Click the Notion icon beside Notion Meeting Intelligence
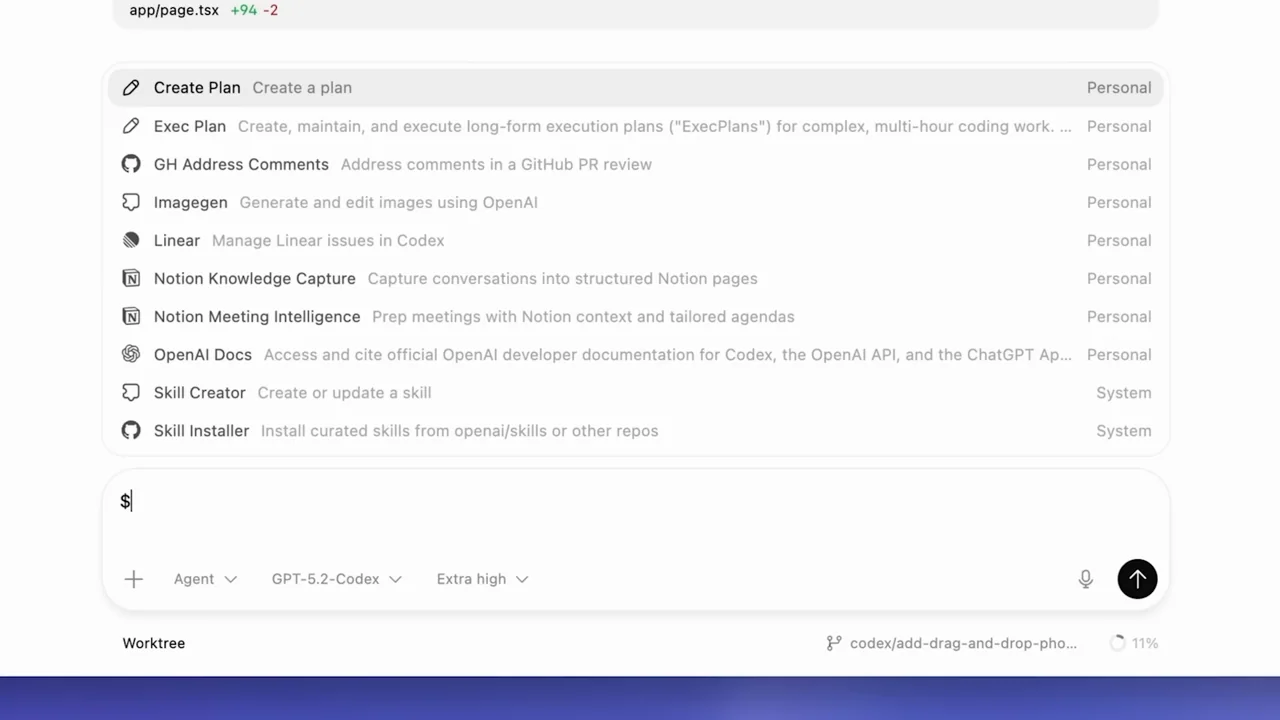The width and height of the screenshot is (1280, 720). 131,316
